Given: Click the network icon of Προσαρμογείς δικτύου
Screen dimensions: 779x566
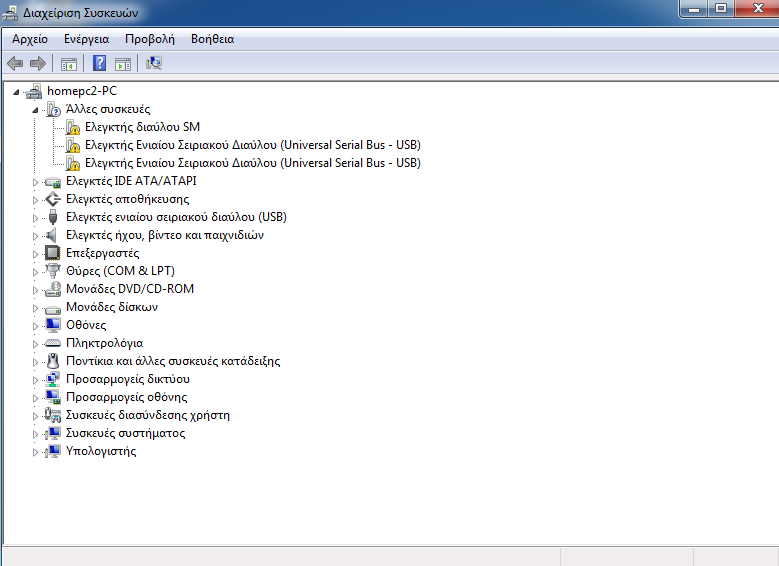Looking at the screenshot, I should (x=53, y=379).
